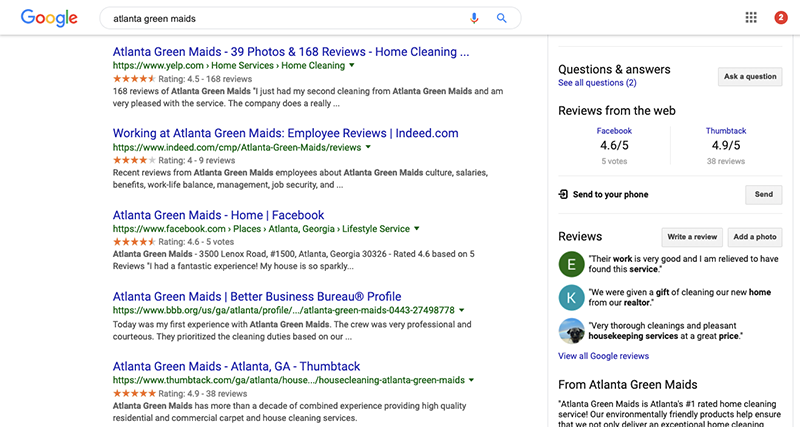The height and width of the screenshot is (427, 800).
Task: Click reviewer avatar letter K
Action: [x=571, y=298]
